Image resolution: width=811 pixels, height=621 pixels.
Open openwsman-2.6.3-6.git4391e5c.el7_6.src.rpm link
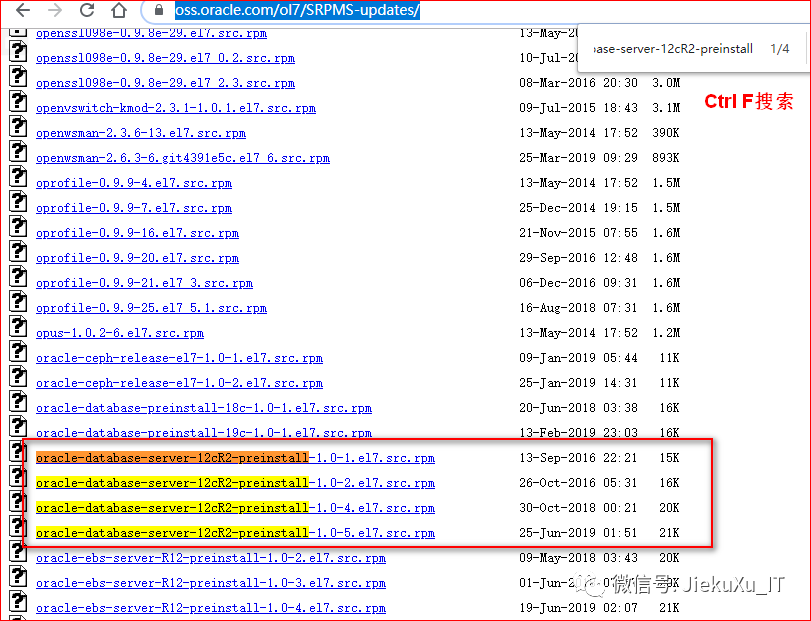(183, 158)
